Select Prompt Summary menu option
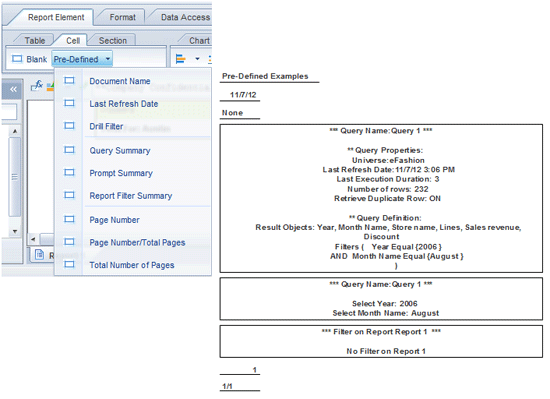 coord(121,173)
